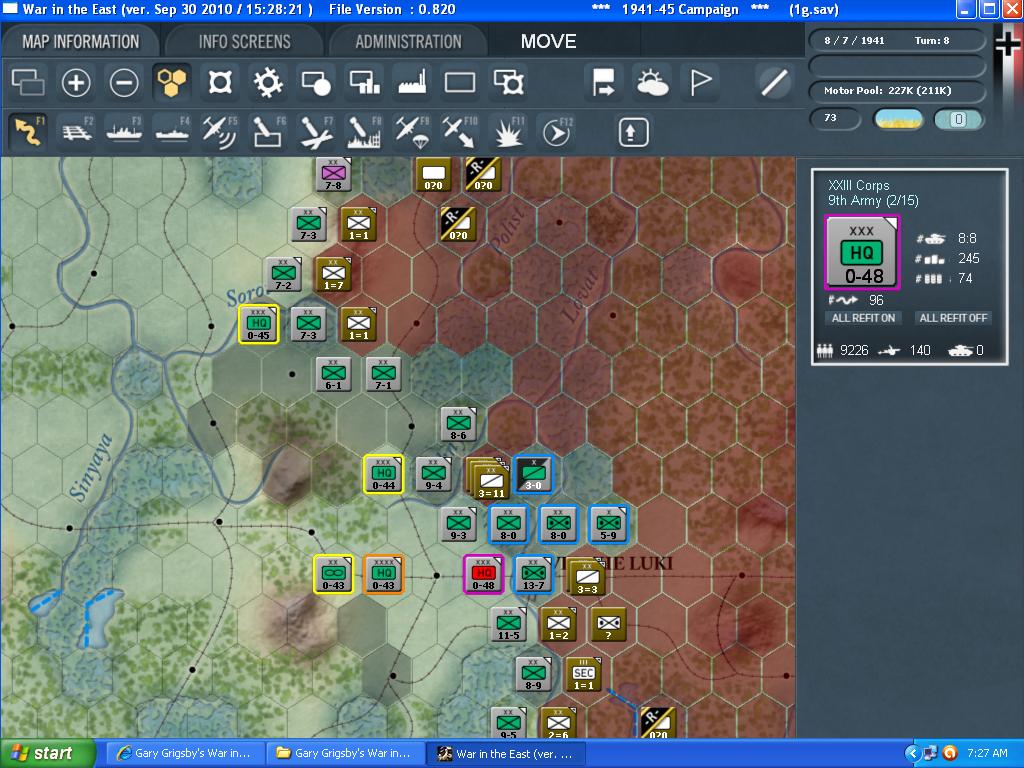Image resolution: width=1024 pixels, height=768 pixels.
Task: Click the F11 explosion icon
Action: click(508, 131)
